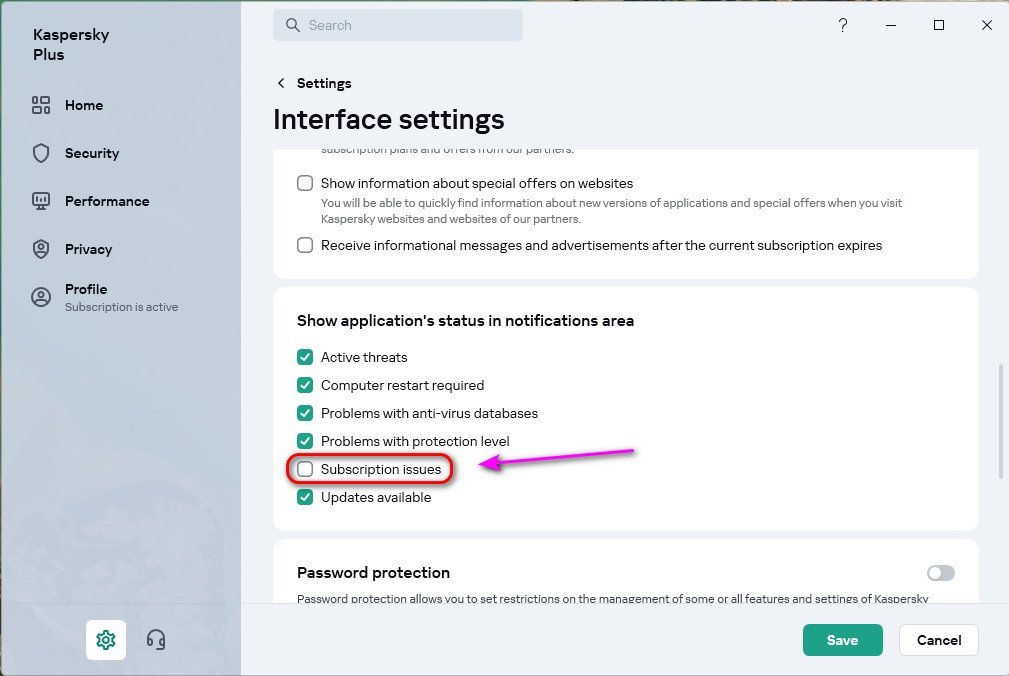This screenshot has height=676, width=1009.
Task: Open the support headset icon
Action: (x=156, y=640)
